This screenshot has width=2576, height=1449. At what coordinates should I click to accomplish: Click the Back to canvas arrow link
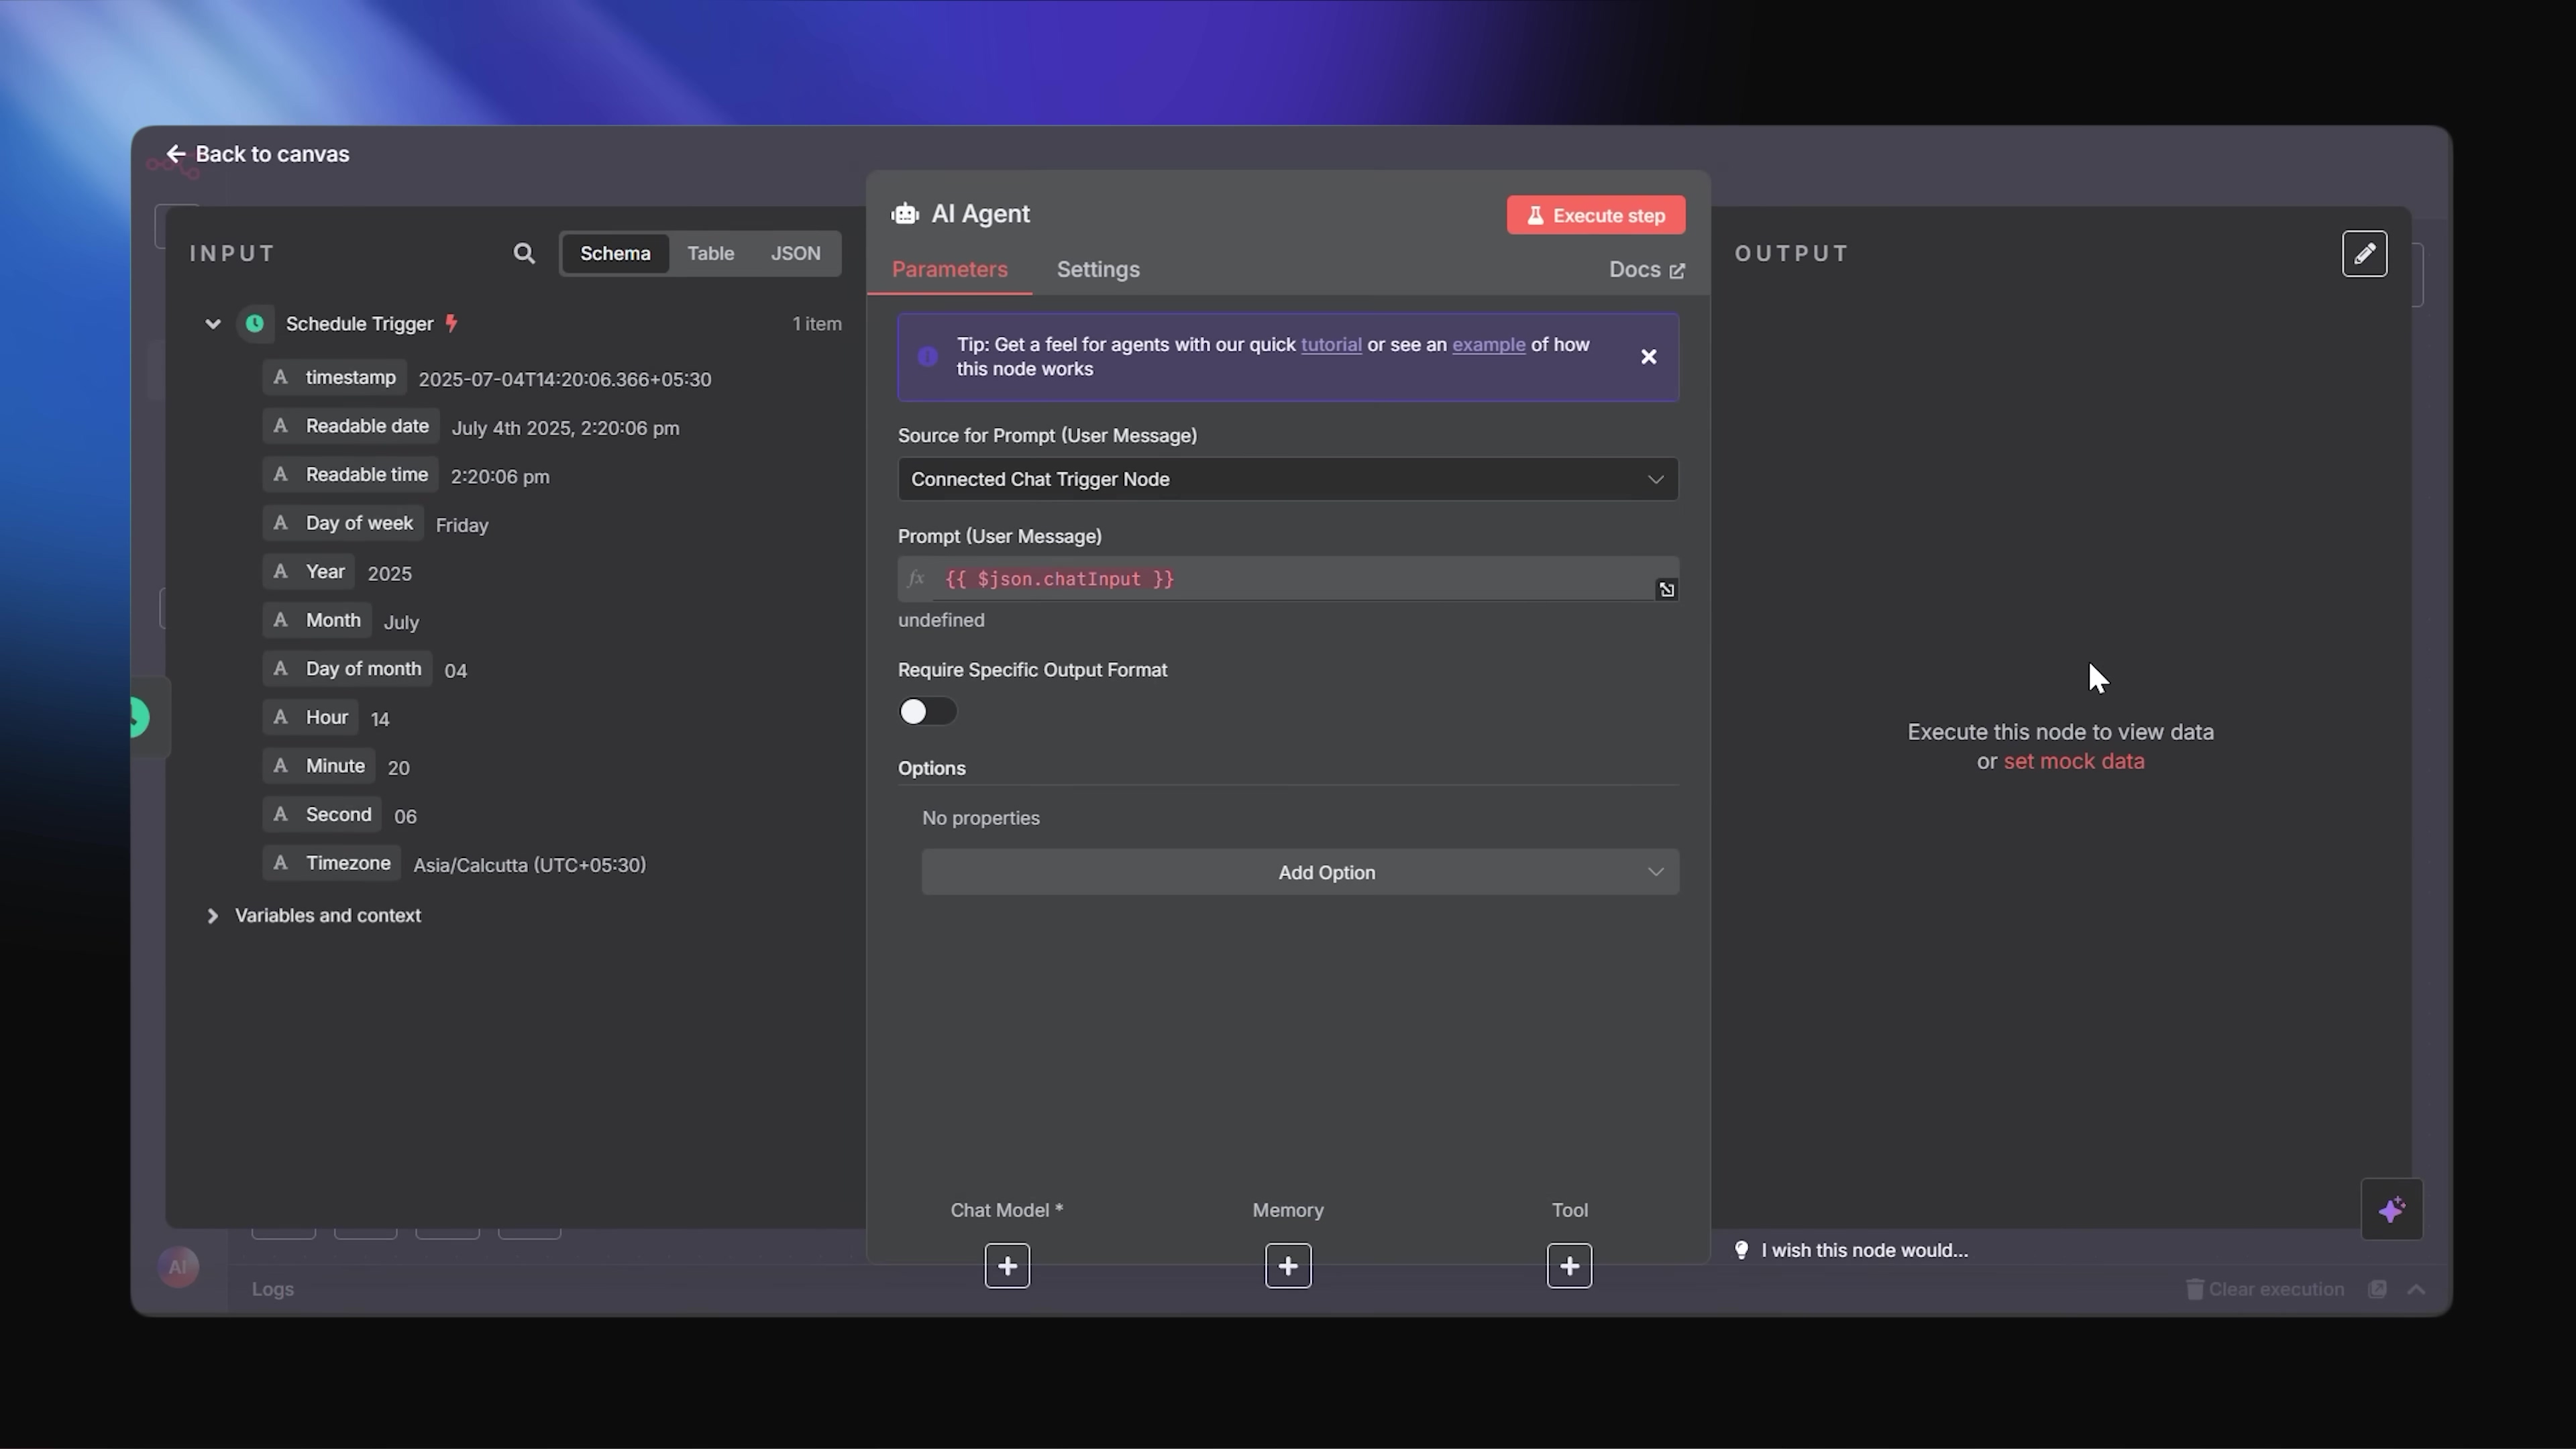click(x=258, y=154)
